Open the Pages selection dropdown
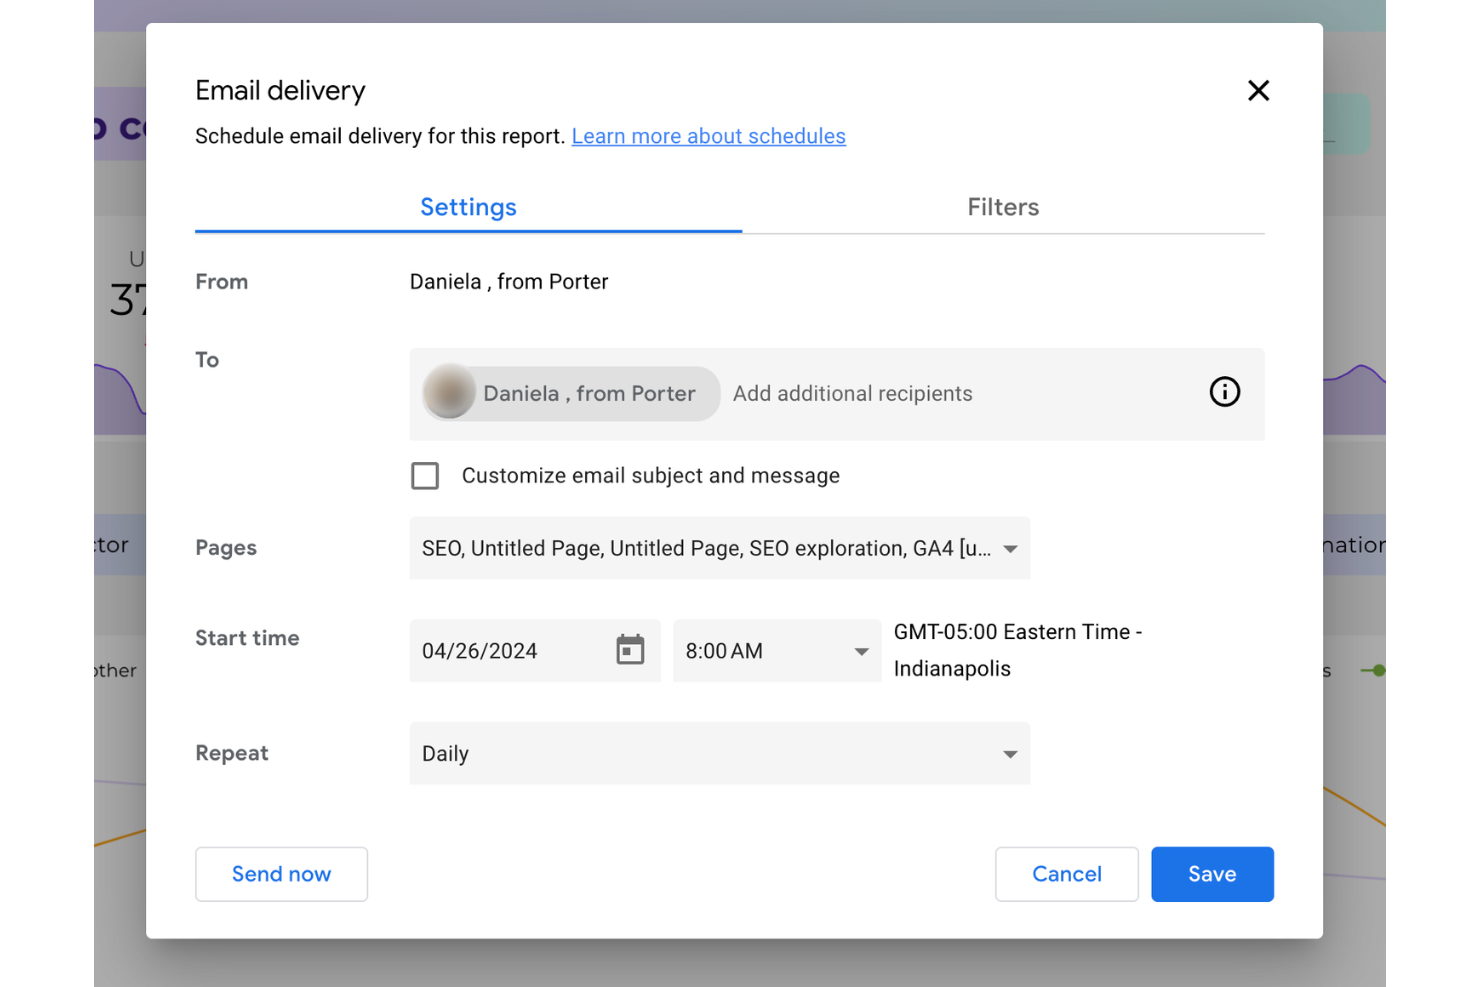This screenshot has height=987, width=1480. coord(719,548)
